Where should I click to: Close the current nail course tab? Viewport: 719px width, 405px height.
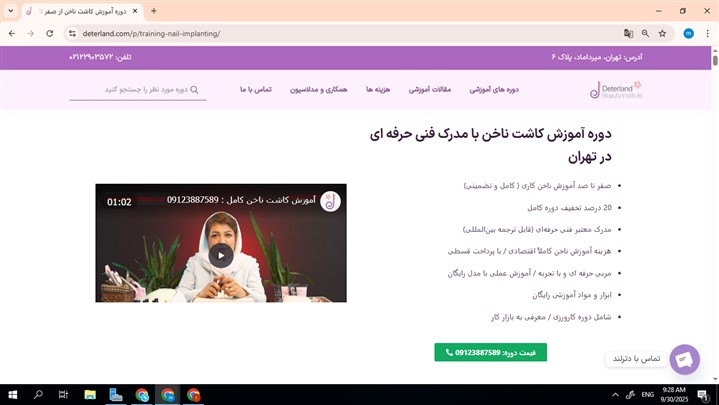pyautogui.click(x=135, y=11)
